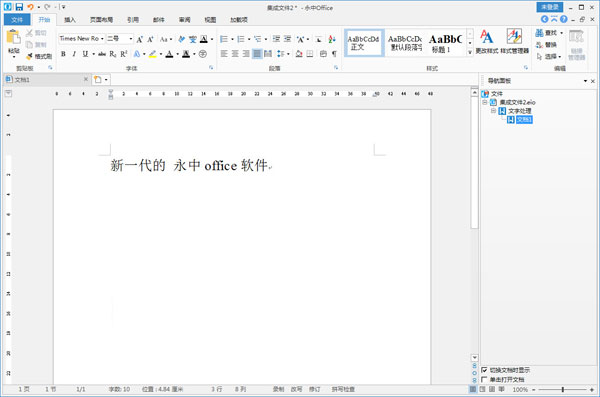Apply subscript formatting

coord(112,54)
